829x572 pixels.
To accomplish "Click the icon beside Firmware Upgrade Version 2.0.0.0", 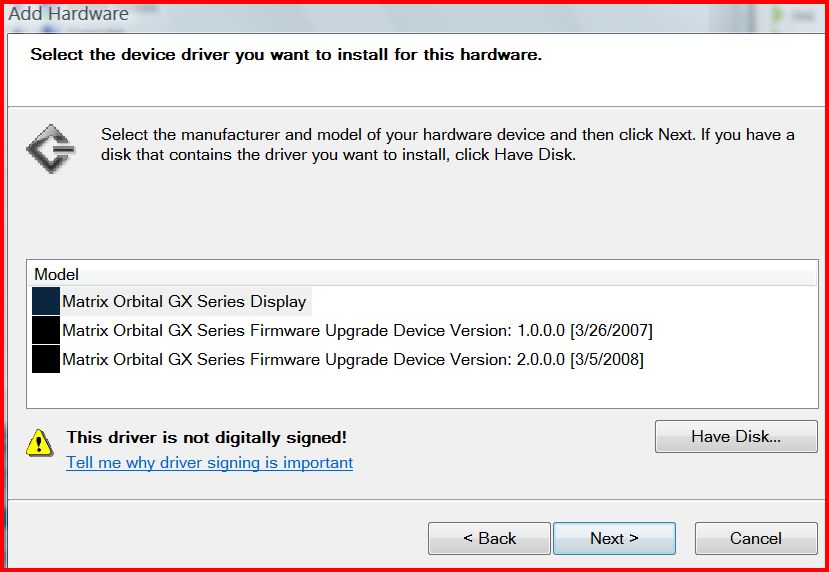I will tap(46, 359).
